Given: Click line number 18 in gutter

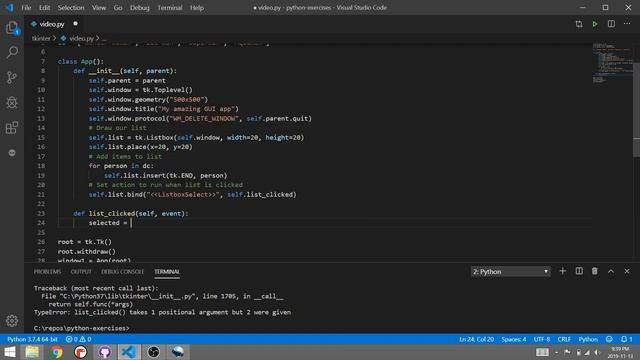Looking at the screenshot, I should point(41,166).
